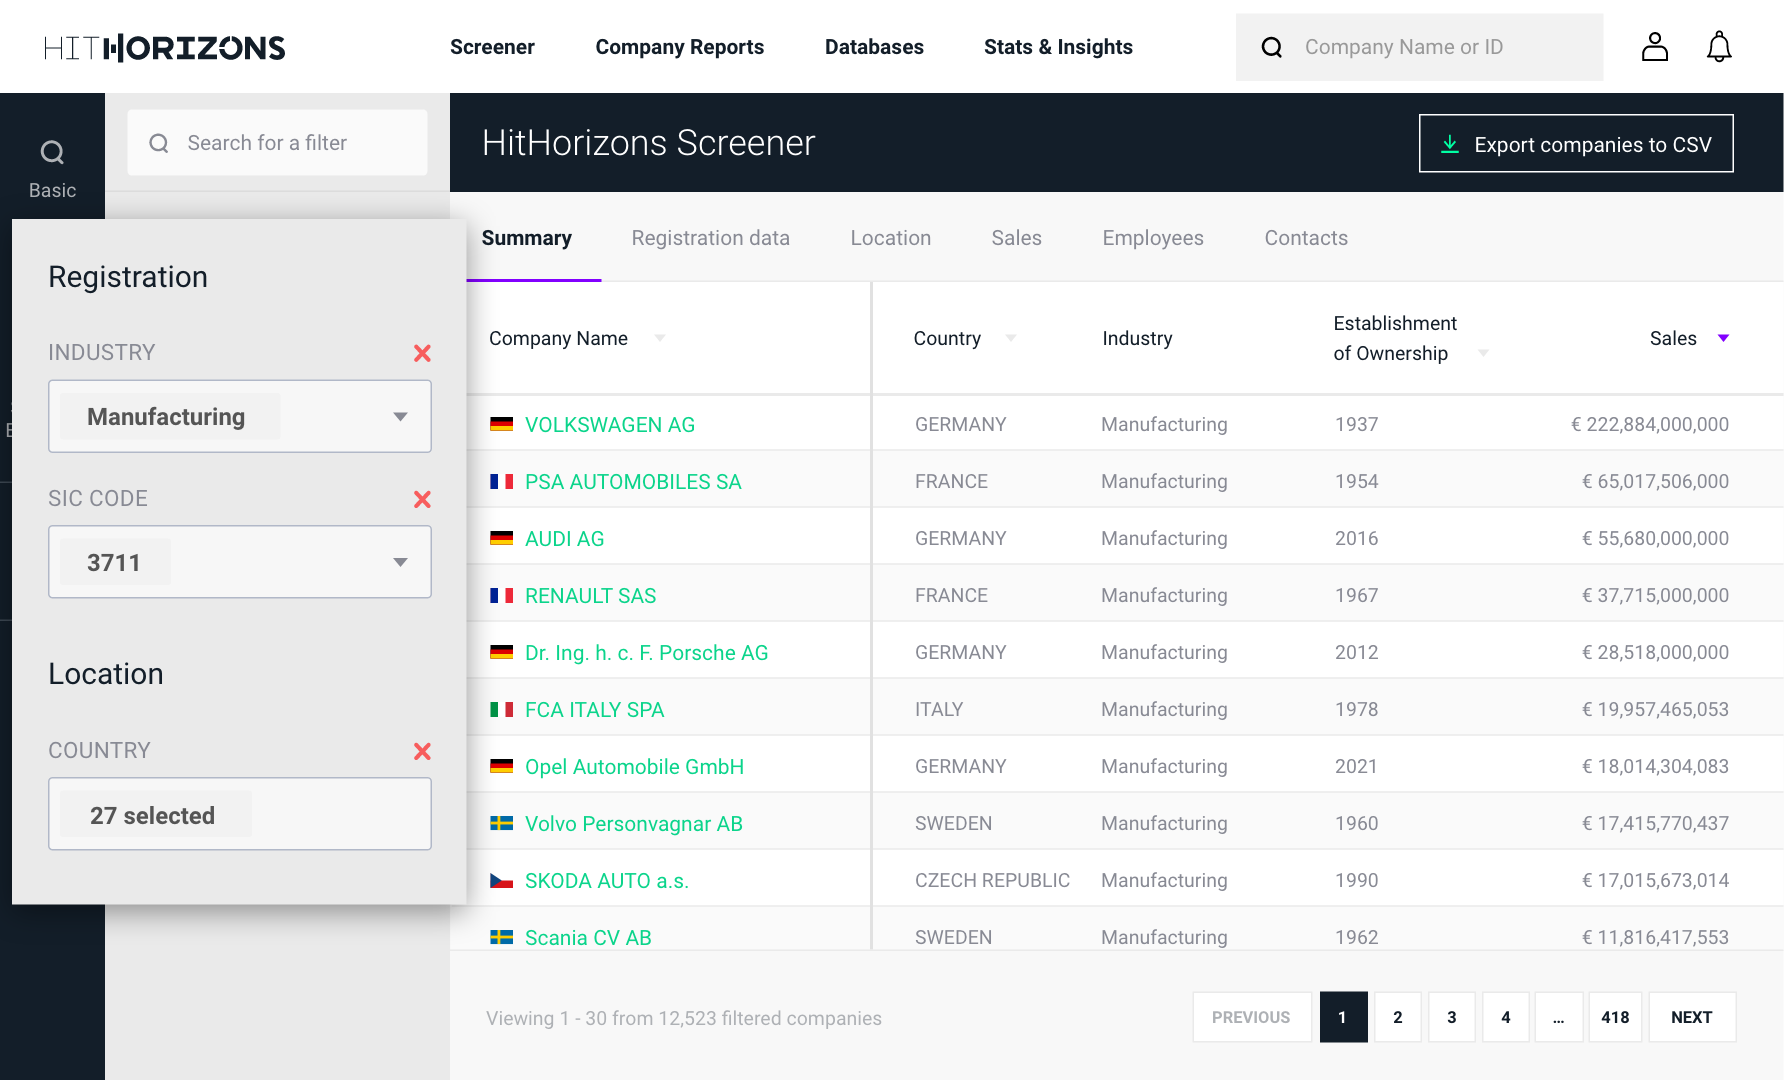
Task: Click the HitHorizons logo
Action: point(165,47)
